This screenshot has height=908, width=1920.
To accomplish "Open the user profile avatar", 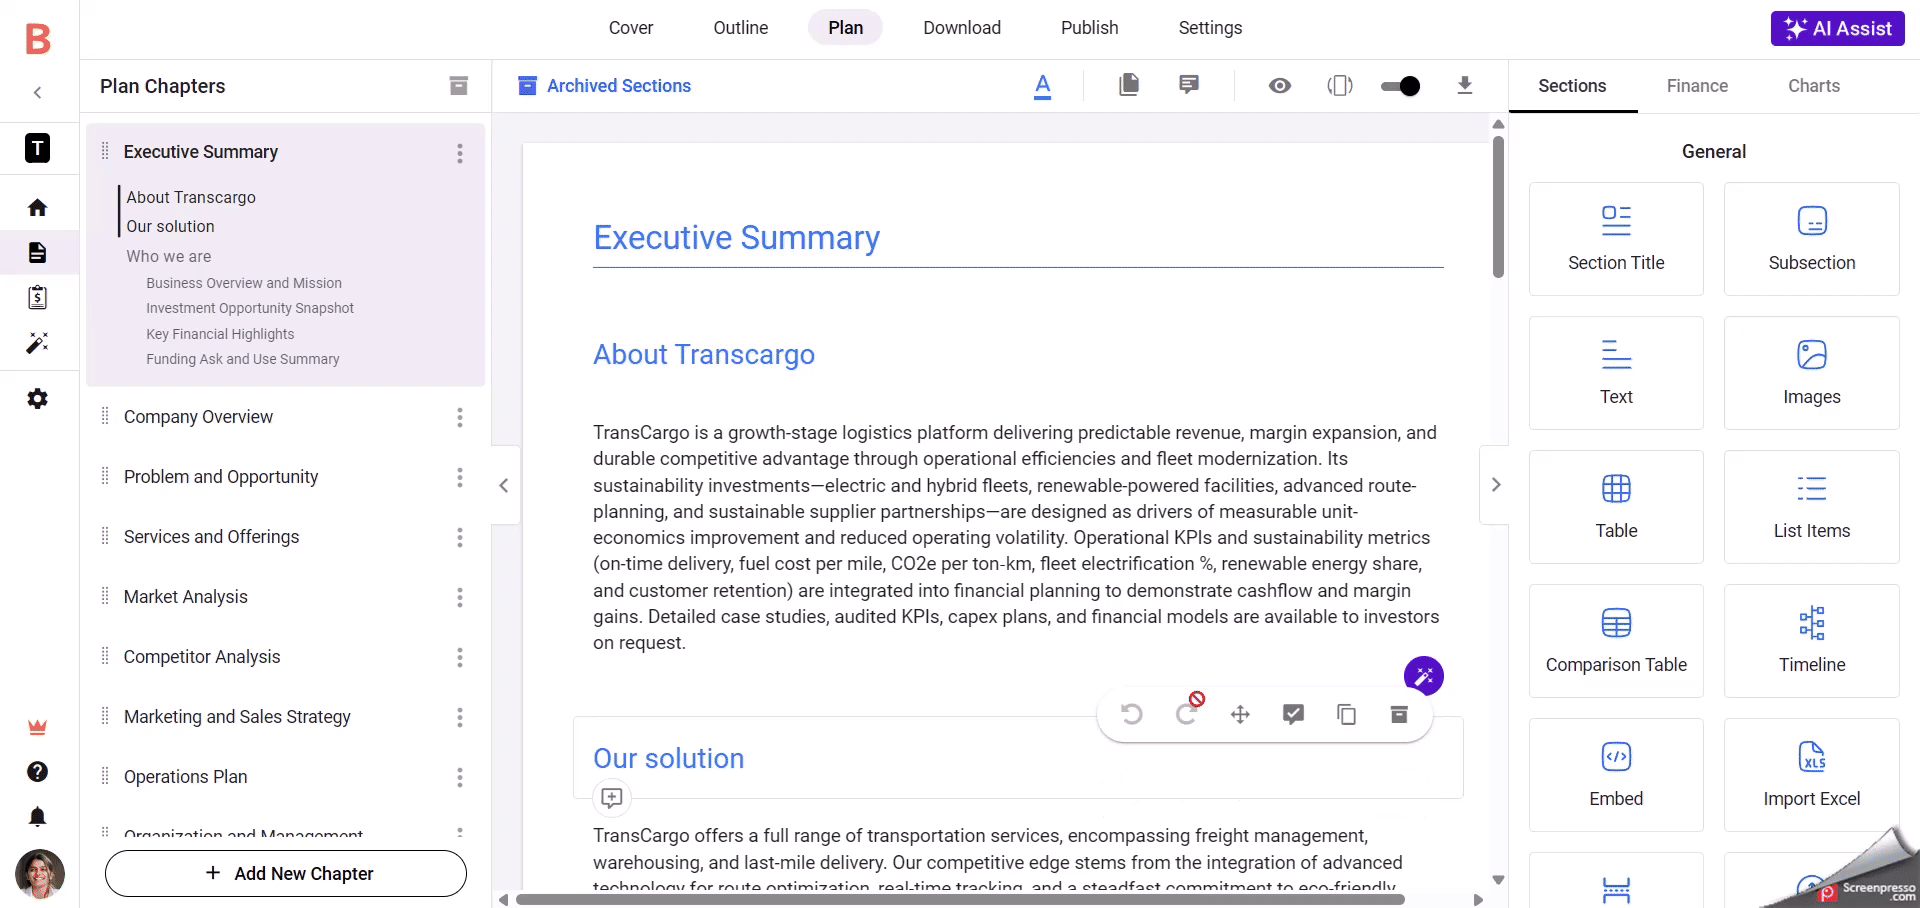I will click(40, 874).
